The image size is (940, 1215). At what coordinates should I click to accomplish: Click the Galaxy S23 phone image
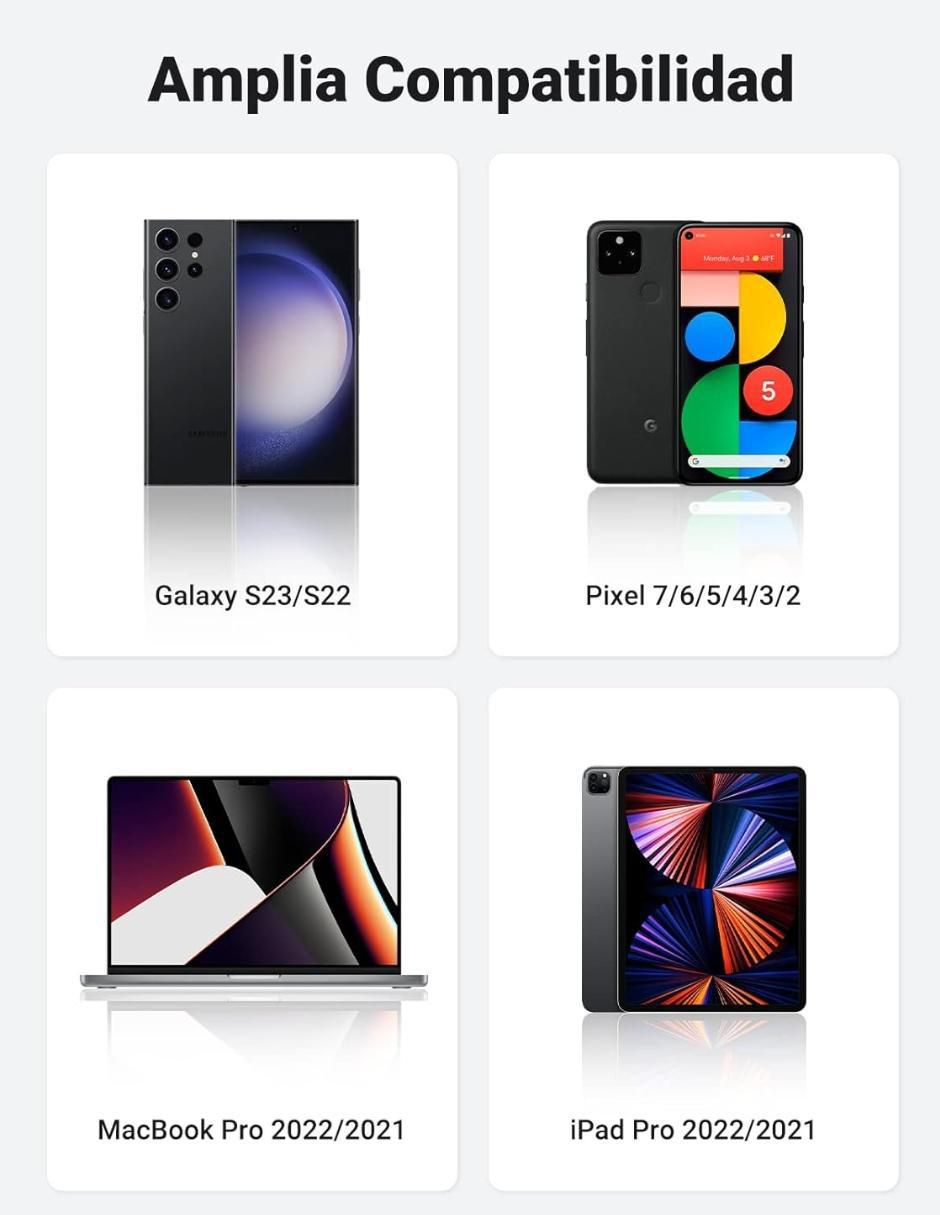[x=251, y=352]
